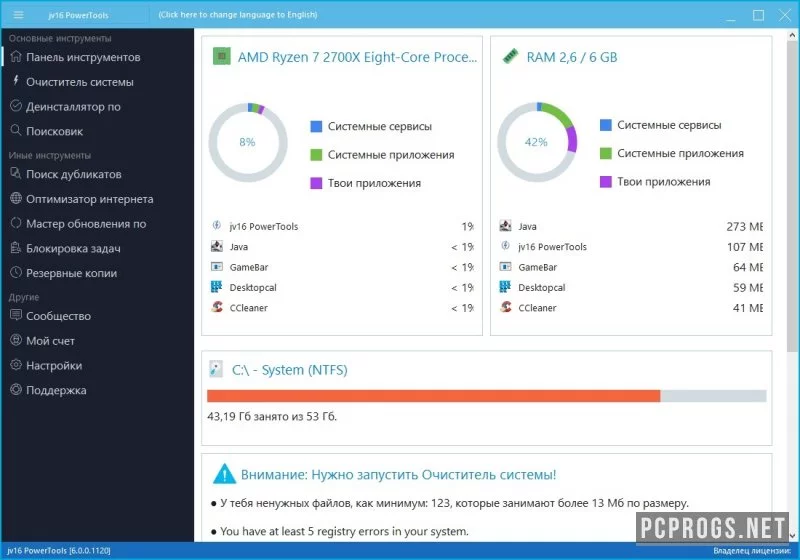Click the GameBar icon in the CPU list
The image size is (800, 560).
coord(217,267)
